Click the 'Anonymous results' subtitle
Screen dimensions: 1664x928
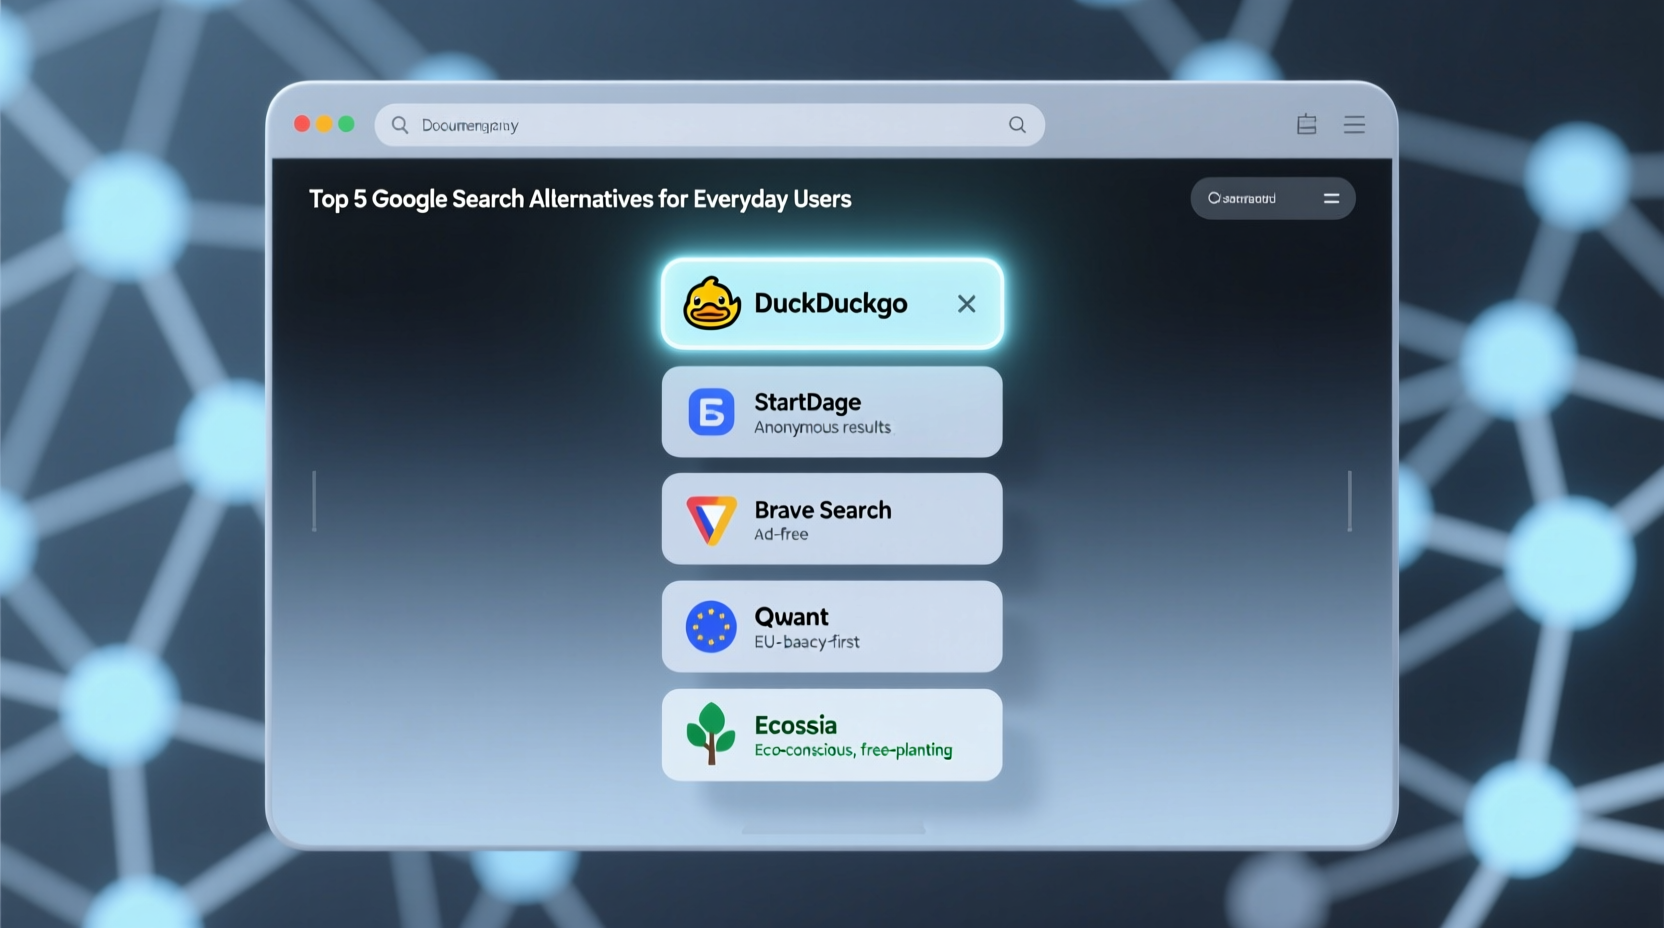[822, 428]
